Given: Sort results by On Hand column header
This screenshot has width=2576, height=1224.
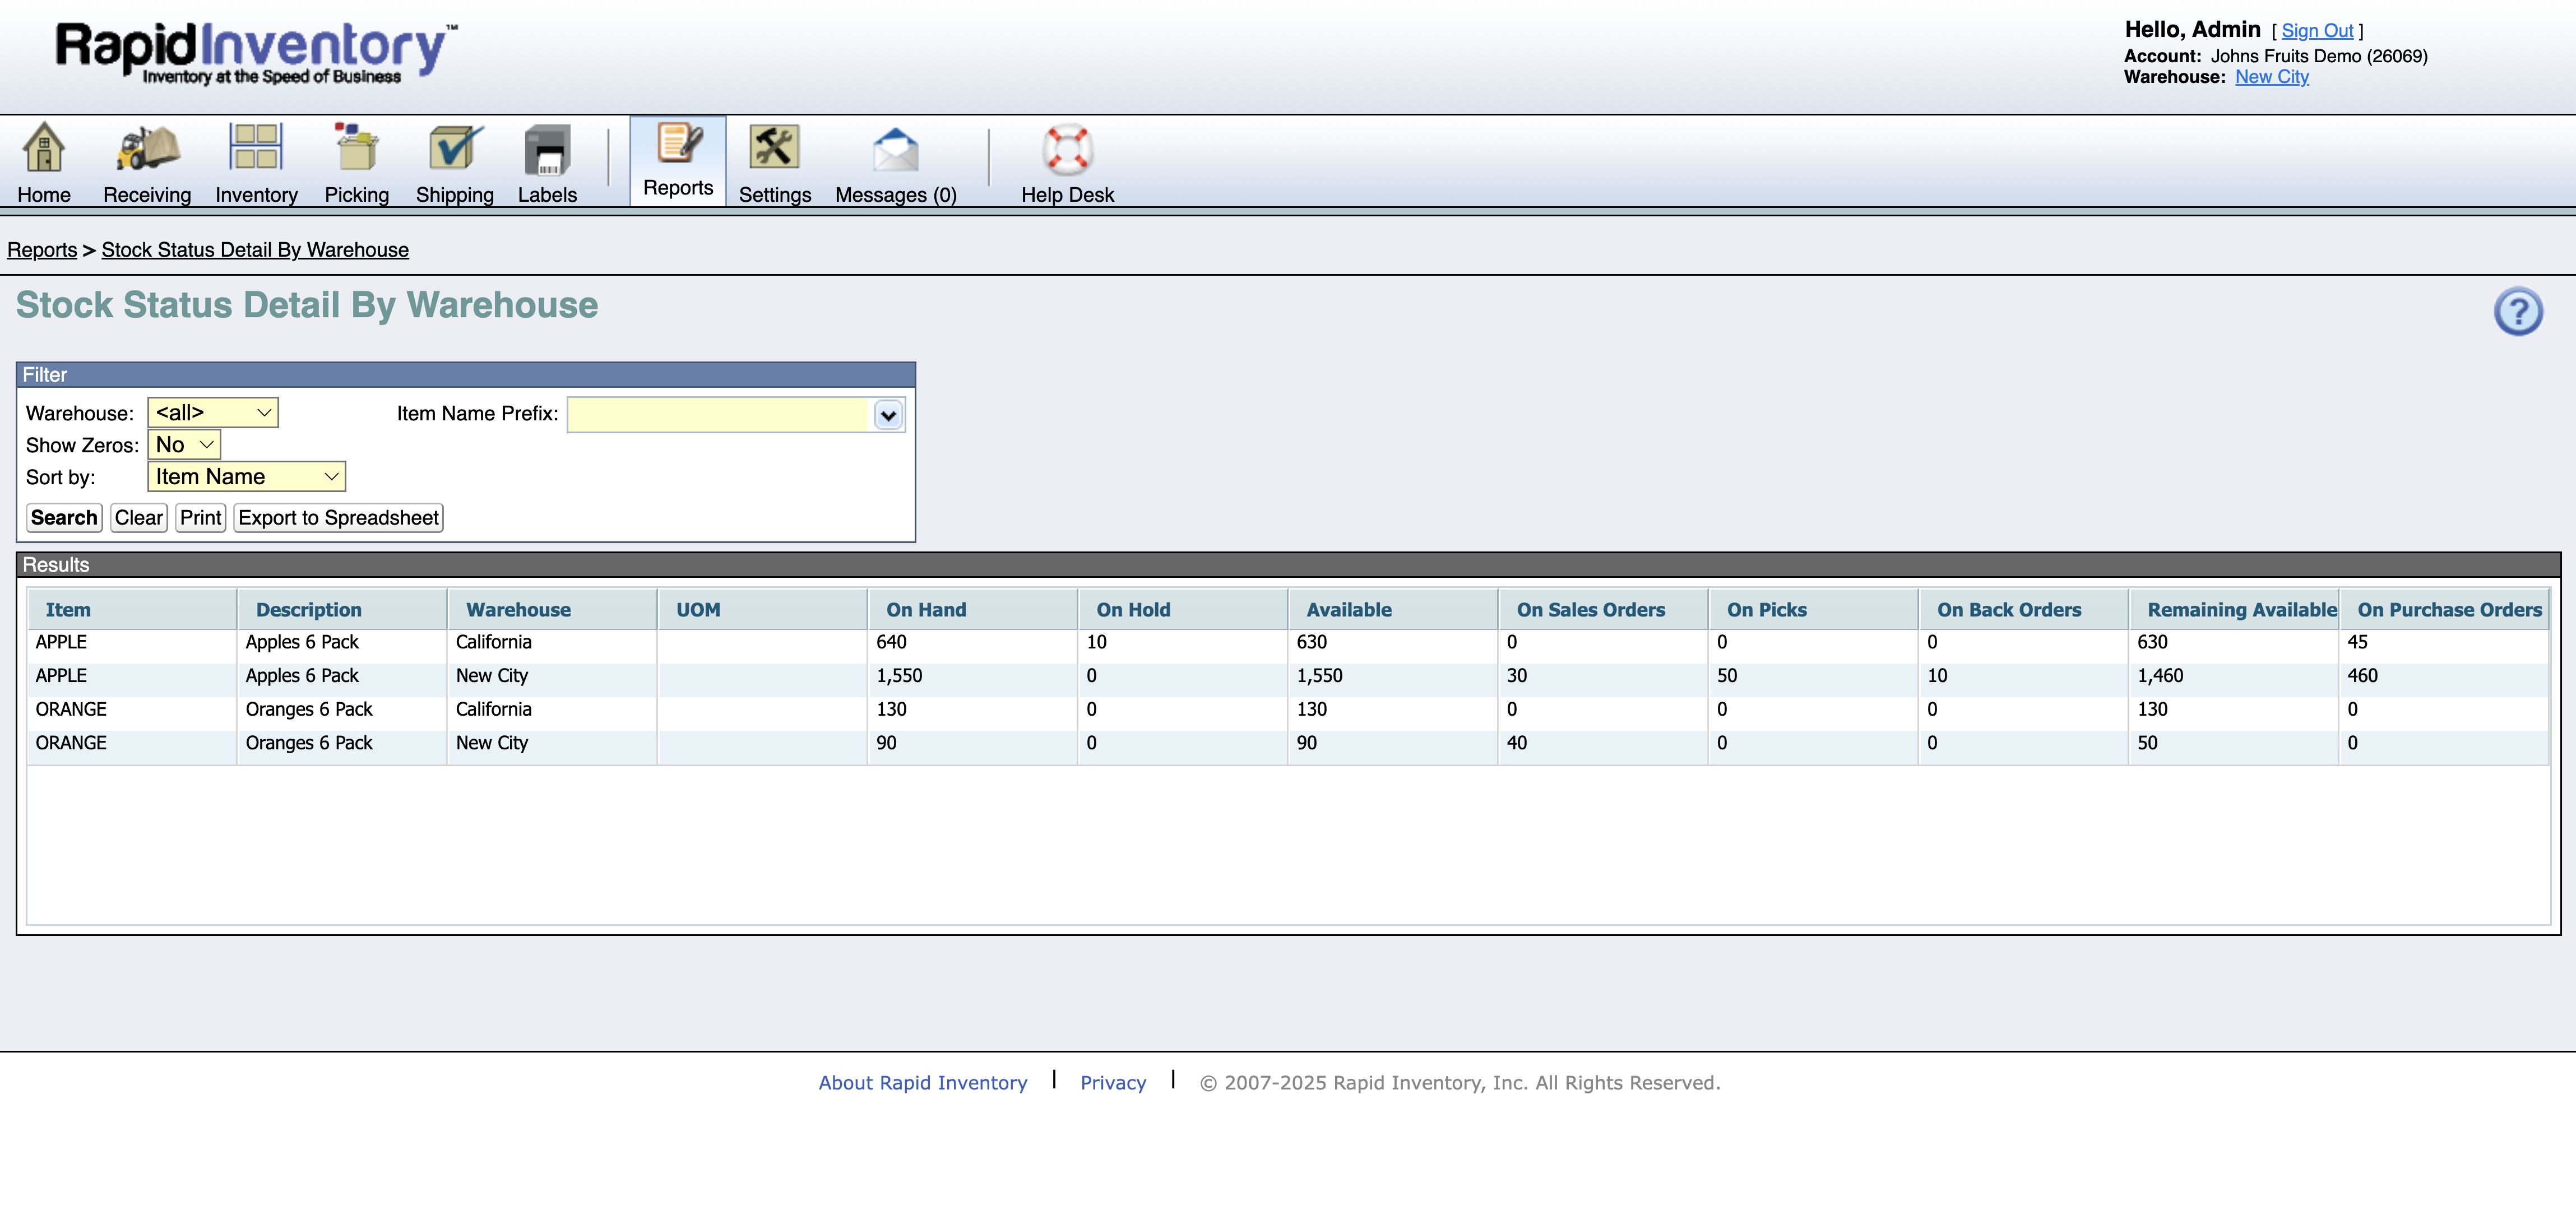Looking at the screenshot, I should [x=926, y=609].
